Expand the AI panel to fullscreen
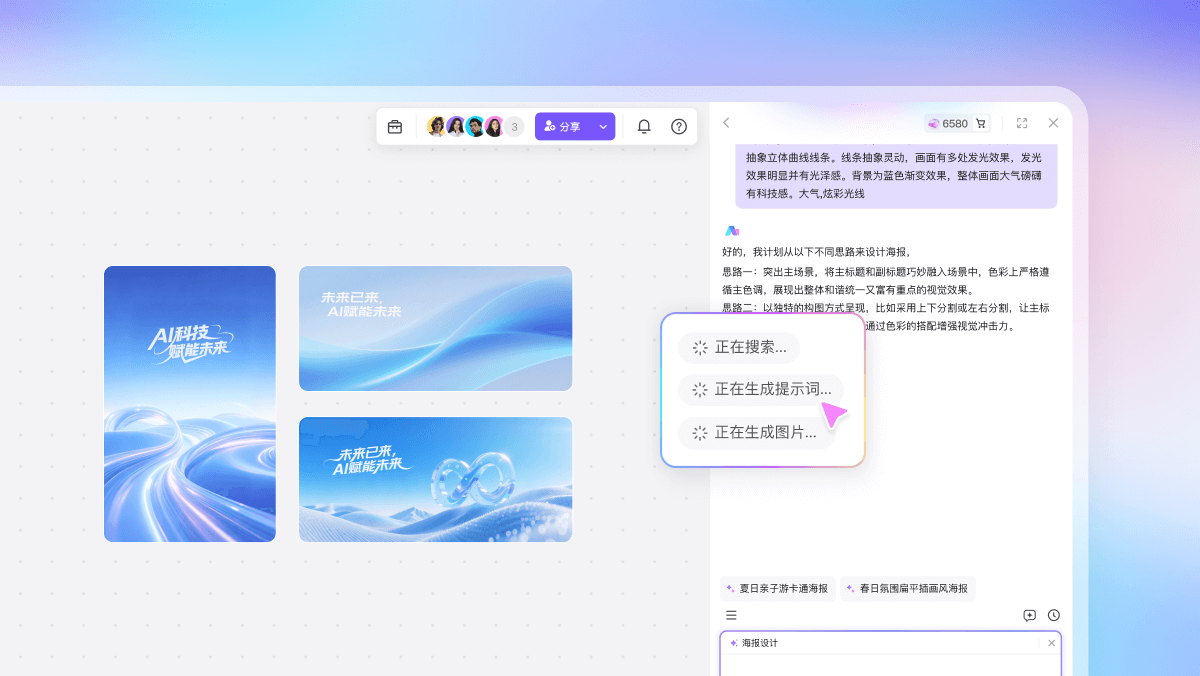Image resolution: width=1200 pixels, height=676 pixels. pyautogui.click(x=1022, y=123)
